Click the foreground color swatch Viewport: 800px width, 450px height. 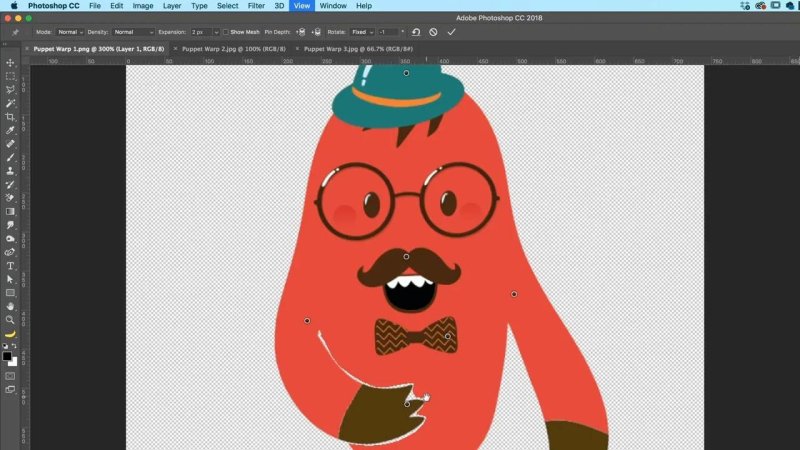coord(7,356)
